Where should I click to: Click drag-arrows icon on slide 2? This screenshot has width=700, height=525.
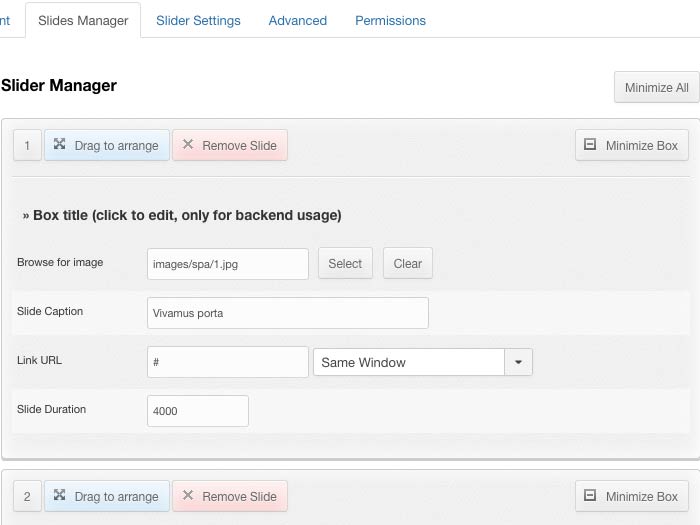point(60,496)
